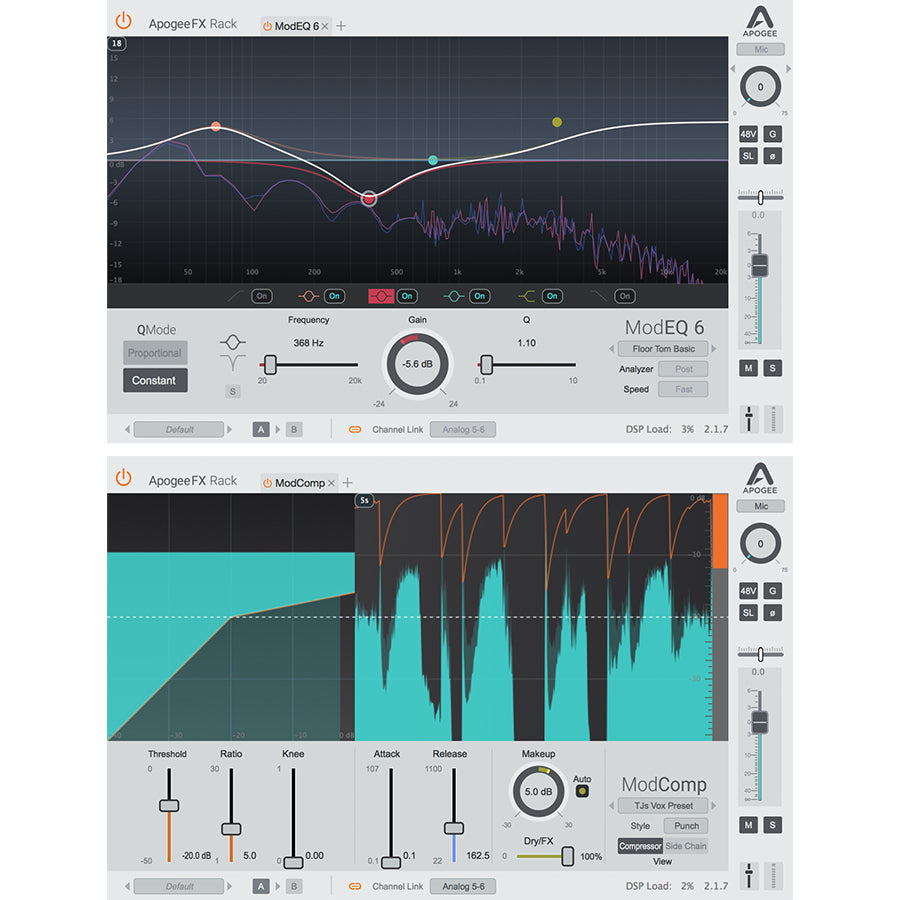Toggle the Auto makeup gain indicator
The image size is (900, 900).
tap(581, 792)
